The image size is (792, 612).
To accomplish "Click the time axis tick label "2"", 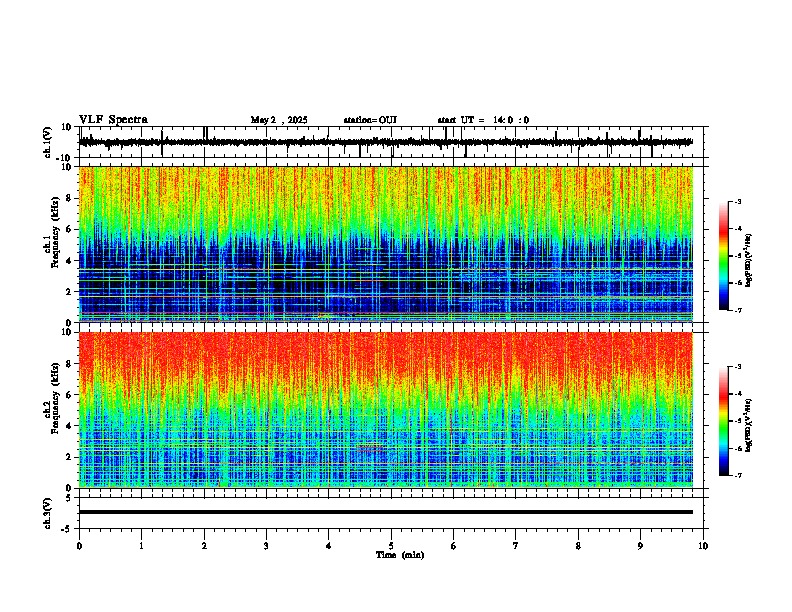I will point(204,546).
